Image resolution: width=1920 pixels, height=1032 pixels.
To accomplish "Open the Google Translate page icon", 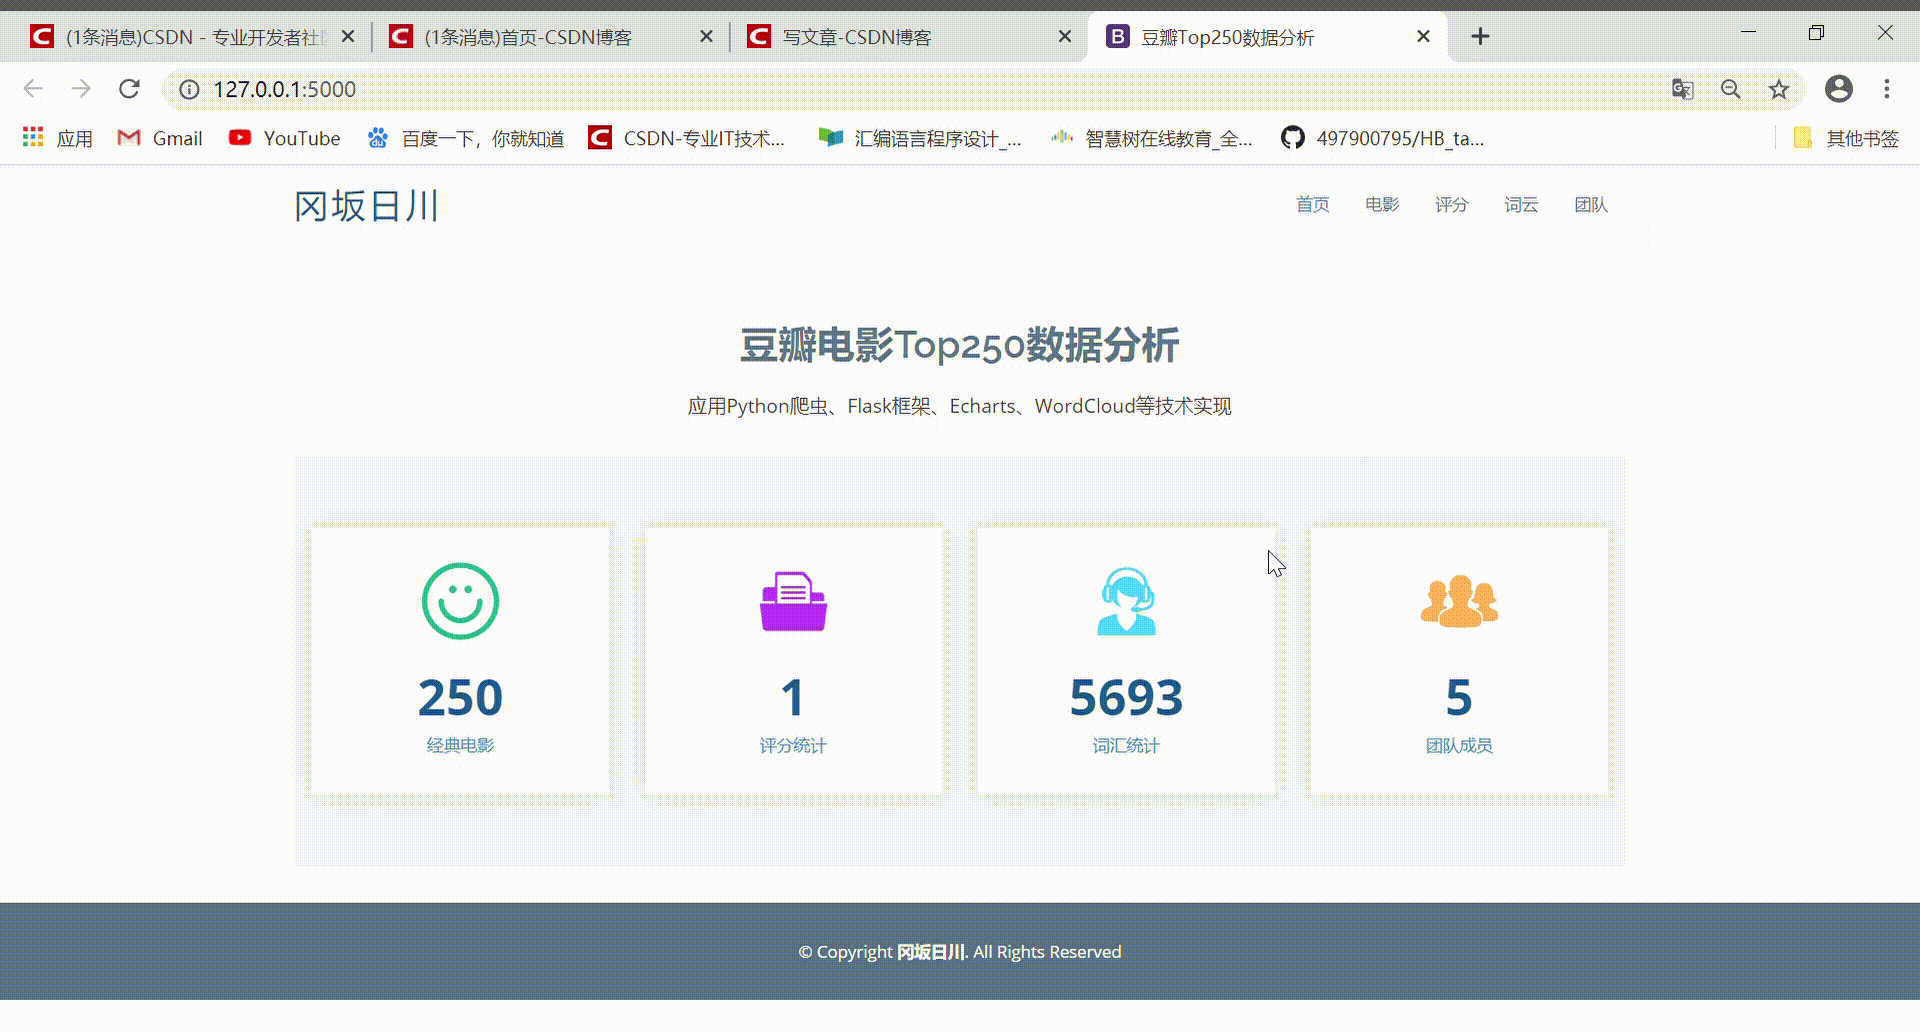I will (x=1683, y=89).
